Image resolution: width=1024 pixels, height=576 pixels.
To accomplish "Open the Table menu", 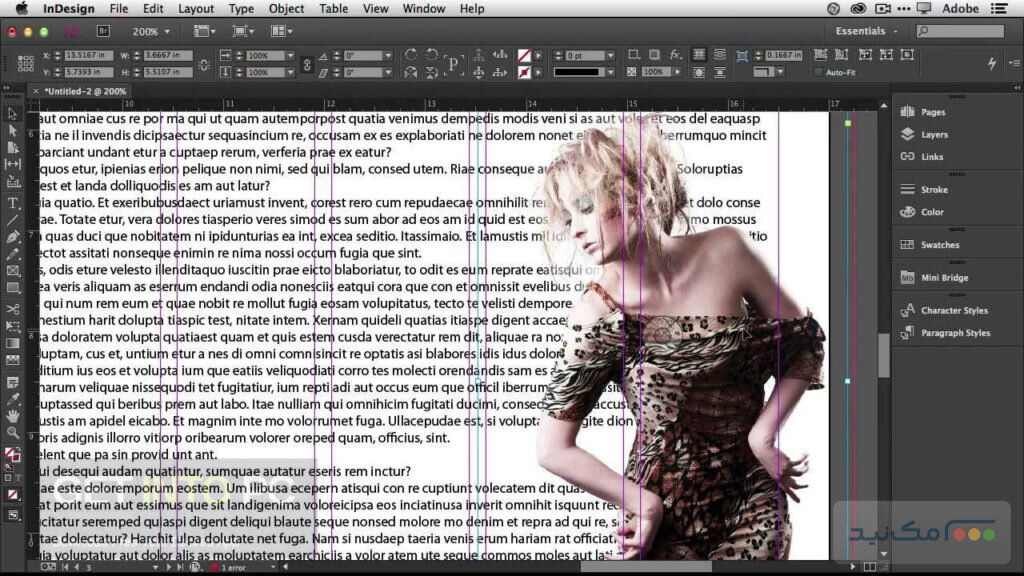I will point(333,8).
